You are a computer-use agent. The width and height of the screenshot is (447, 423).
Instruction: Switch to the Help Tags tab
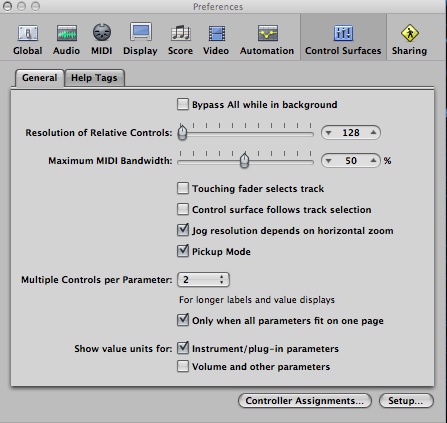point(94,78)
